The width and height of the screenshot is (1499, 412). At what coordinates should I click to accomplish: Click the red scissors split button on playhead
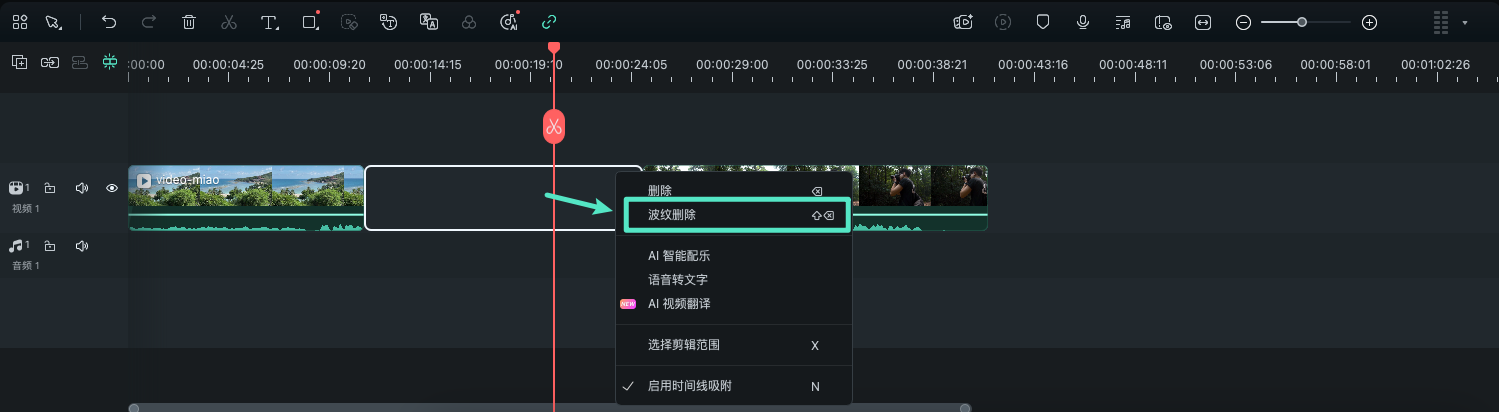pos(554,127)
